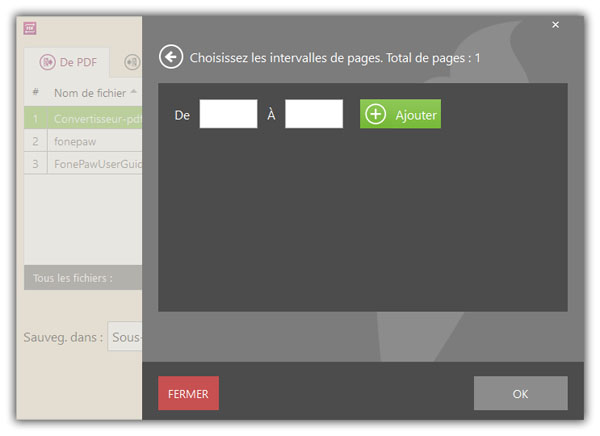Switch to the De PDF tab
Screen dimensions: 600x436
[x=67, y=62]
